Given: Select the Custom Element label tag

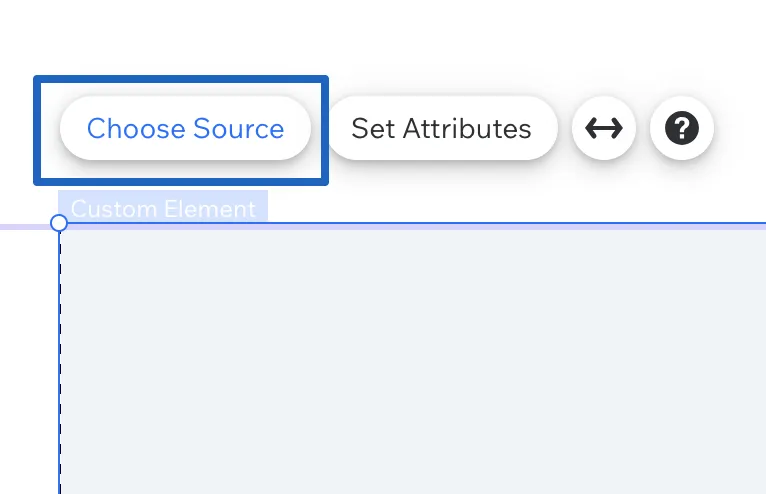Looking at the screenshot, I should (163, 207).
